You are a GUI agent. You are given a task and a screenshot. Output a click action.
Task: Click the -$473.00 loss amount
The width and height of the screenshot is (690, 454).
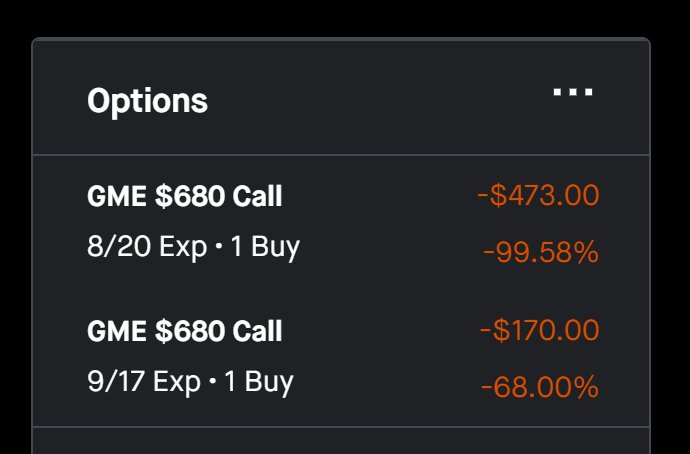[538, 195]
